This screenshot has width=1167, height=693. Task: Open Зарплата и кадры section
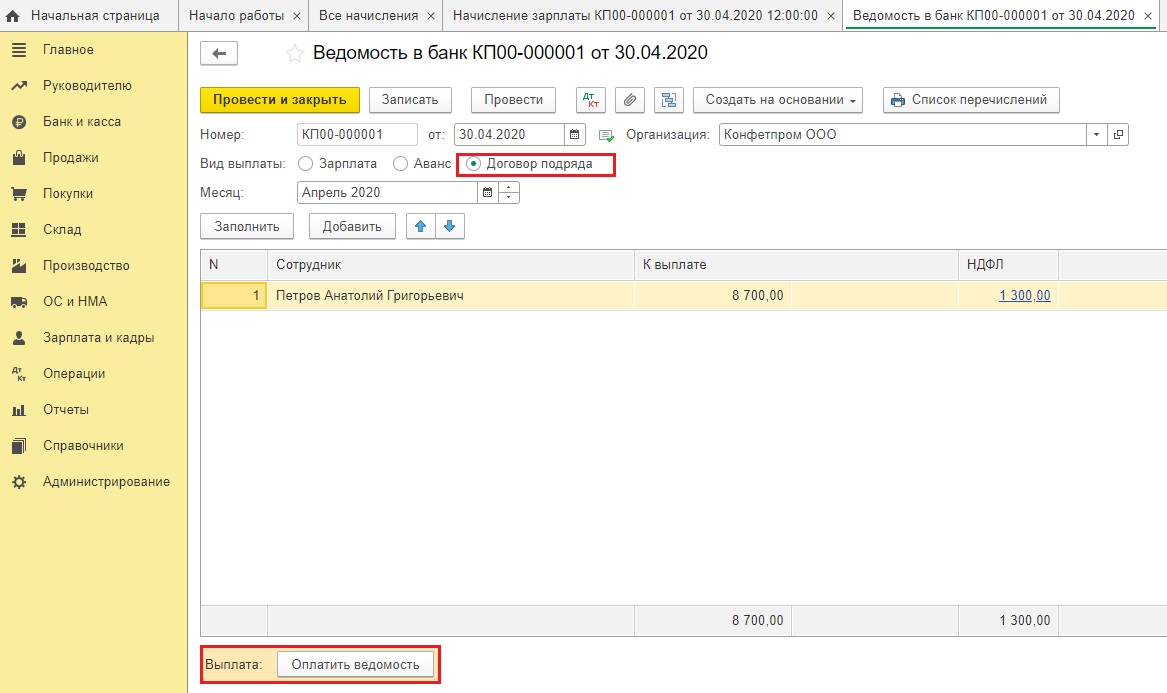[x=98, y=338]
